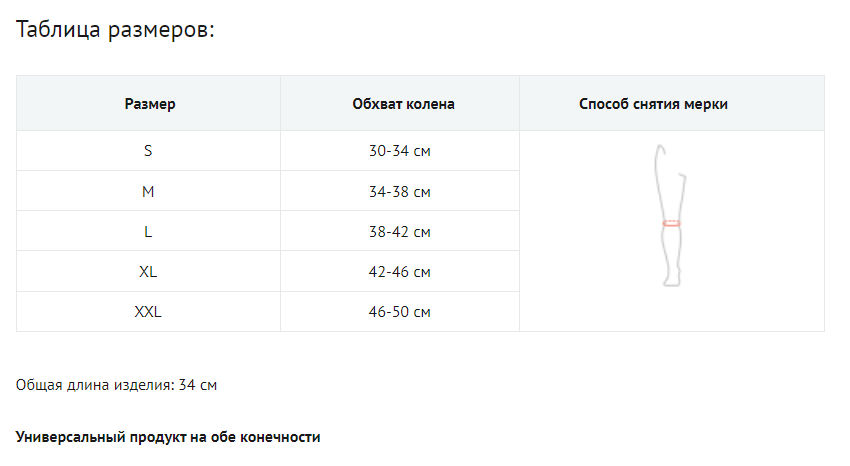Click the "34-38 см" knee girth value
850x466 pixels.
coord(399,192)
